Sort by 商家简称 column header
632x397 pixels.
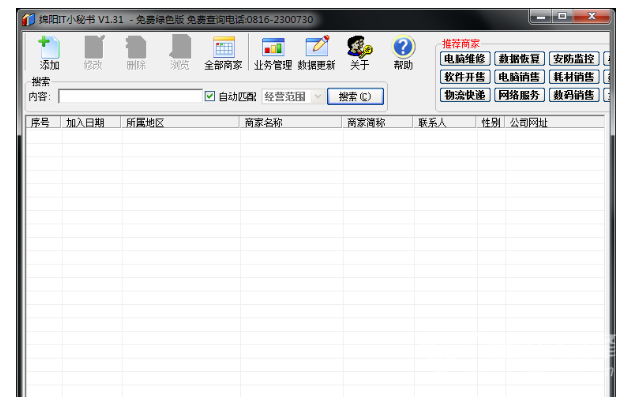(x=377, y=123)
